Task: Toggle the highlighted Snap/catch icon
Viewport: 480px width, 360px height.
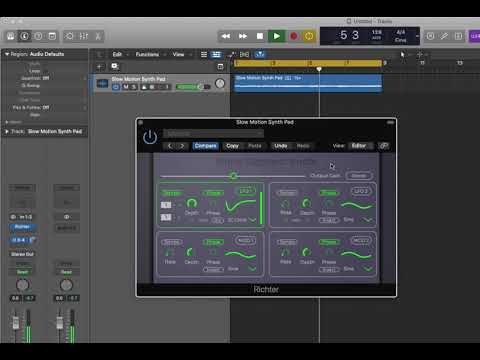Action: pyautogui.click(x=260, y=54)
